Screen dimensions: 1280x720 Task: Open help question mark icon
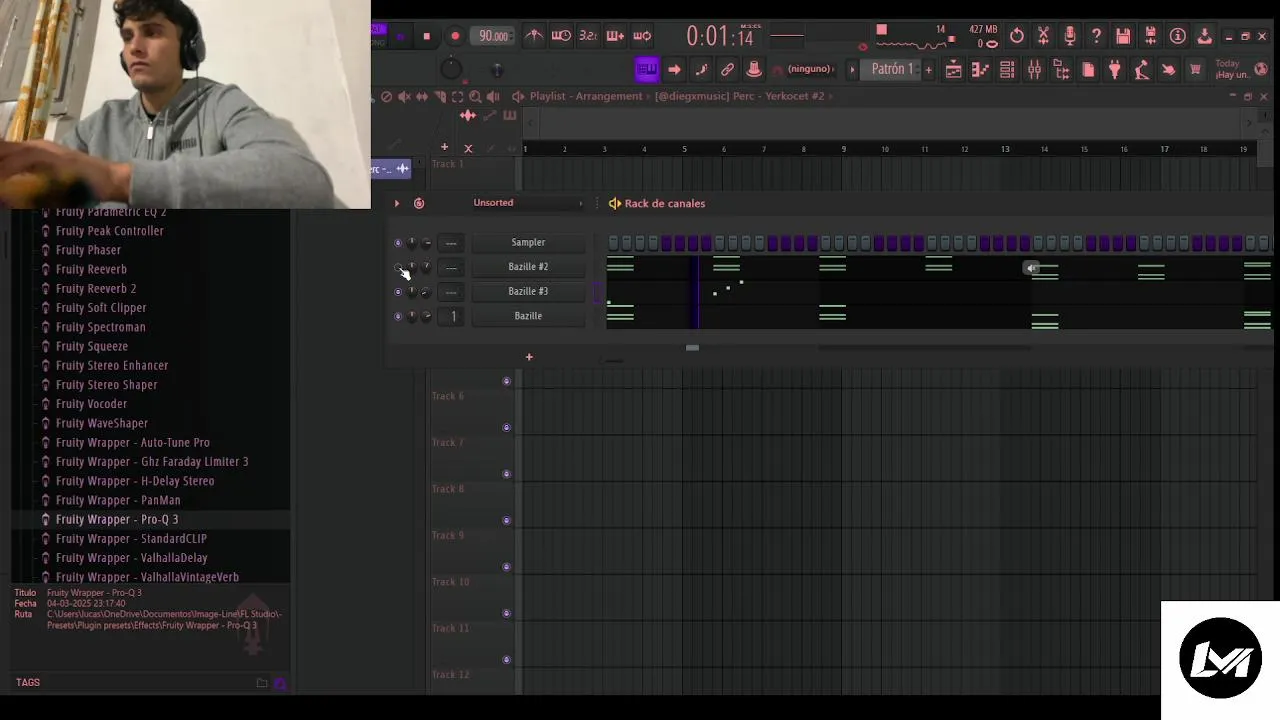(x=1097, y=36)
